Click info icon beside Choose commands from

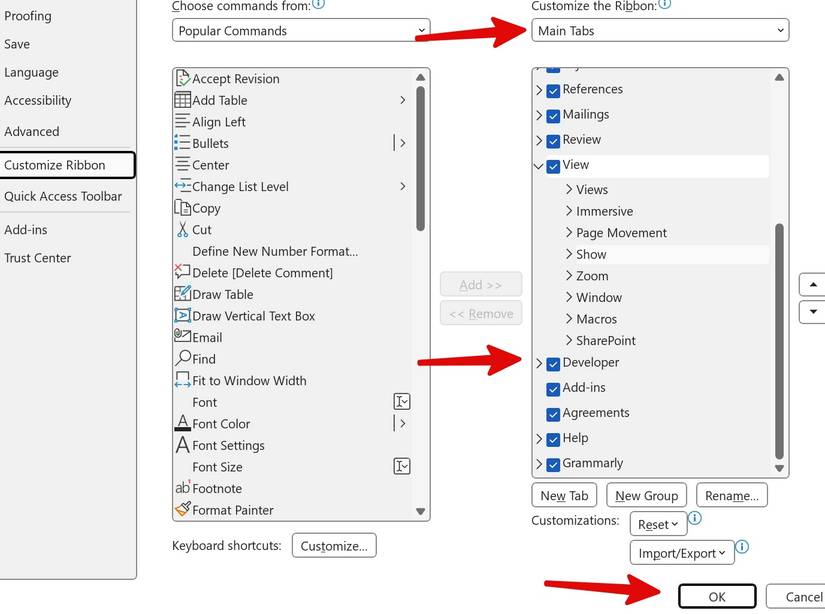coord(318,4)
